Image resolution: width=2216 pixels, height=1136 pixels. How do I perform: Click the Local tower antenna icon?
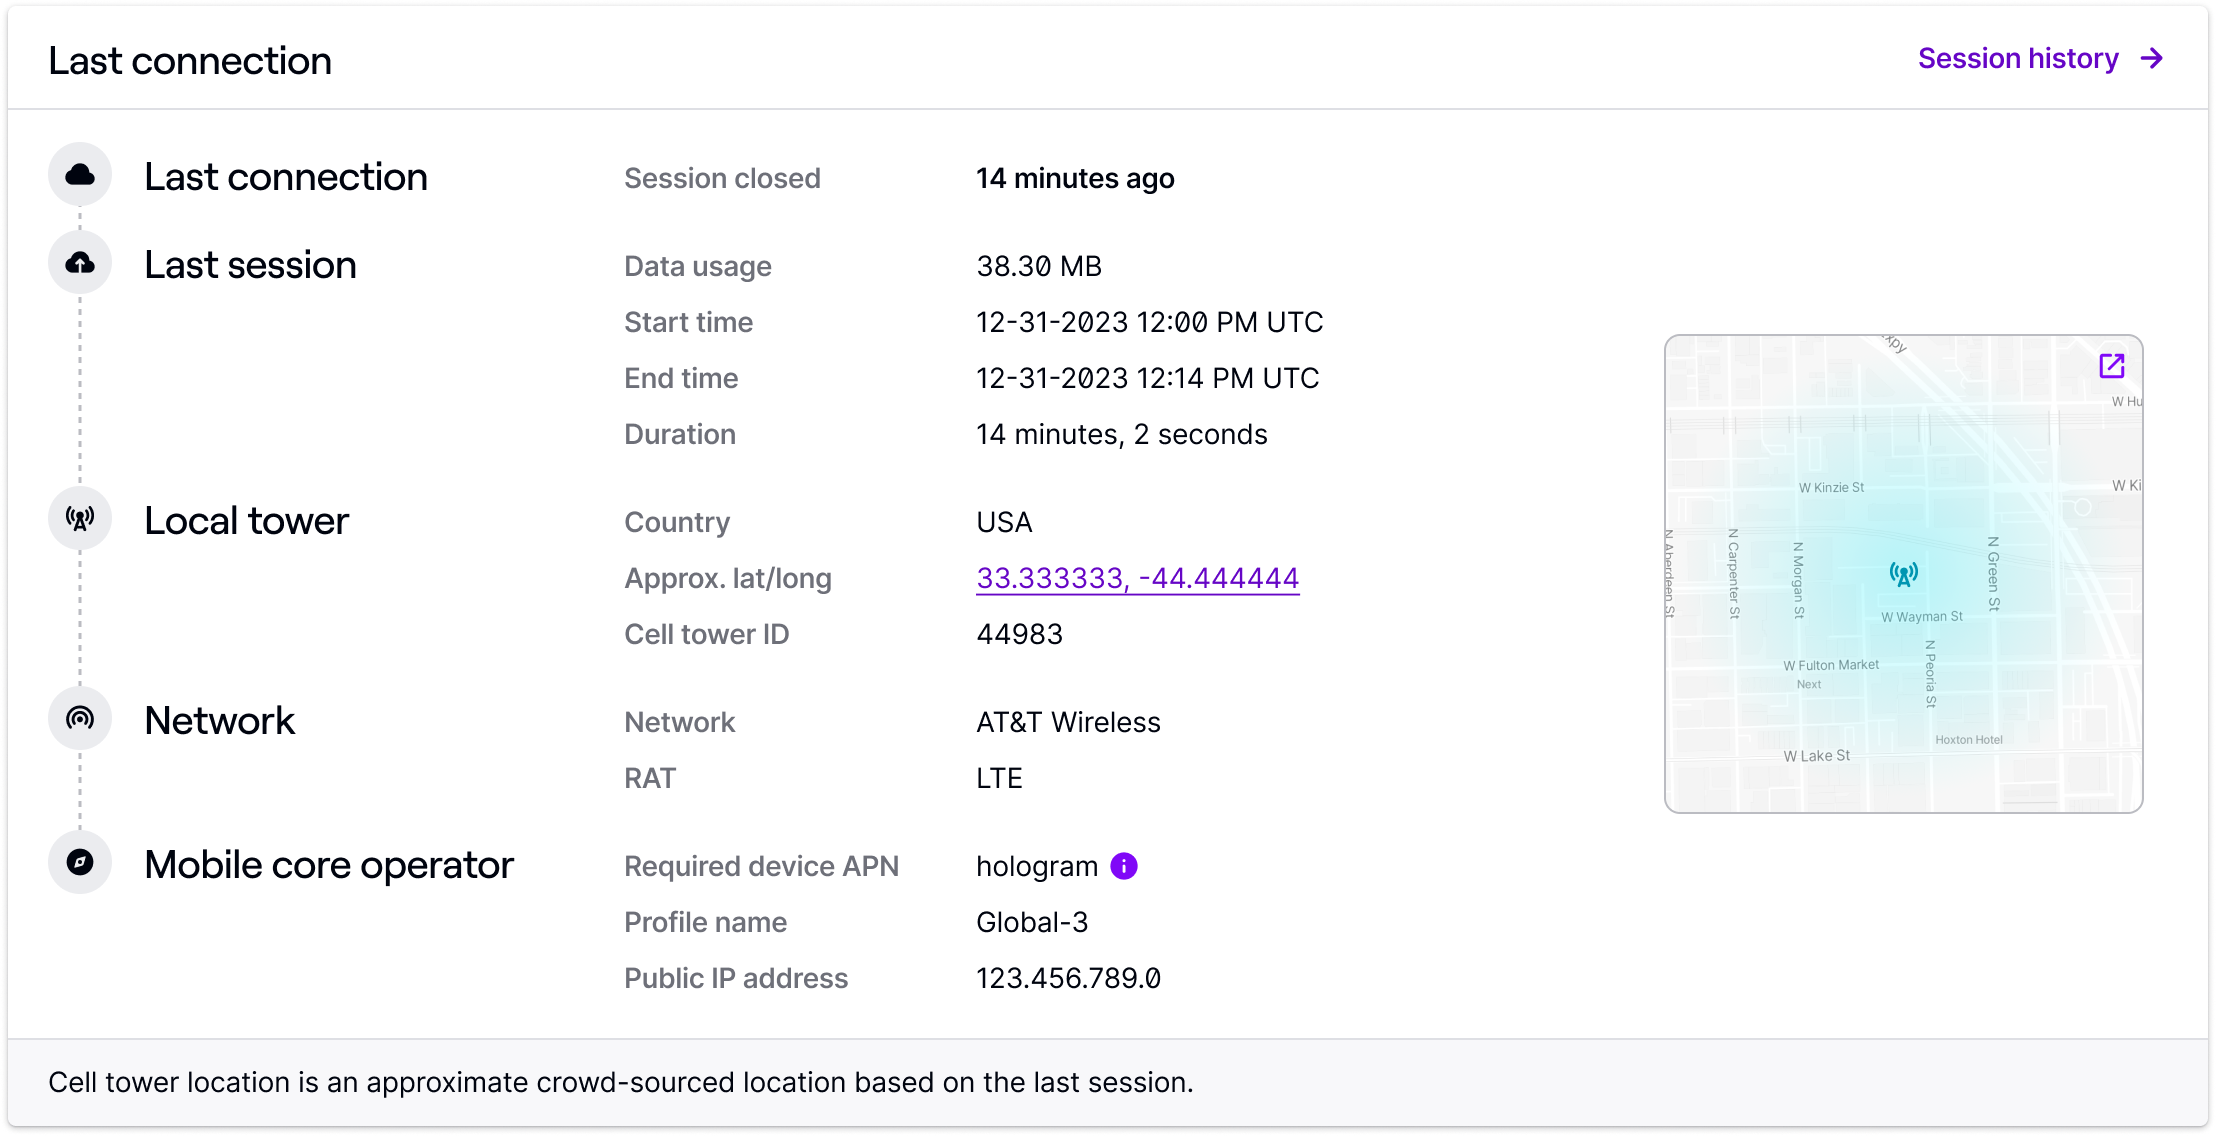click(80, 518)
